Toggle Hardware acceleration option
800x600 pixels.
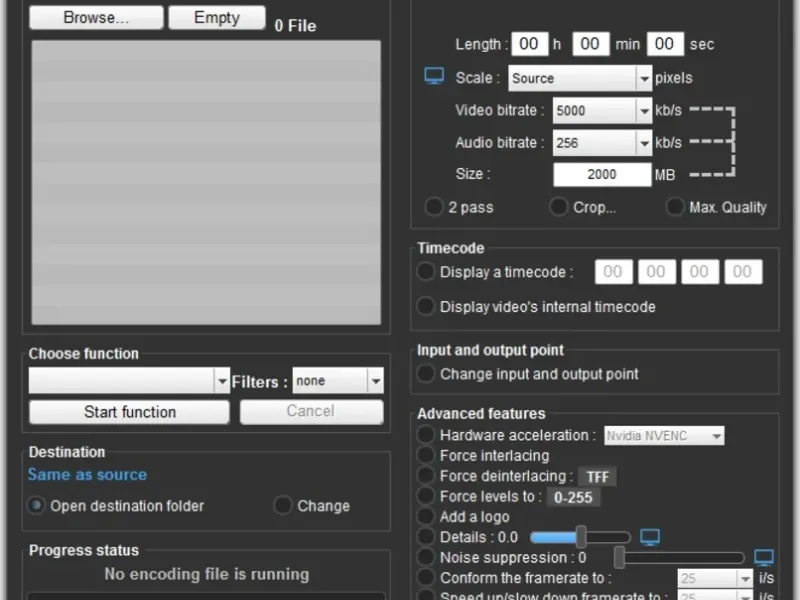[x=426, y=435]
